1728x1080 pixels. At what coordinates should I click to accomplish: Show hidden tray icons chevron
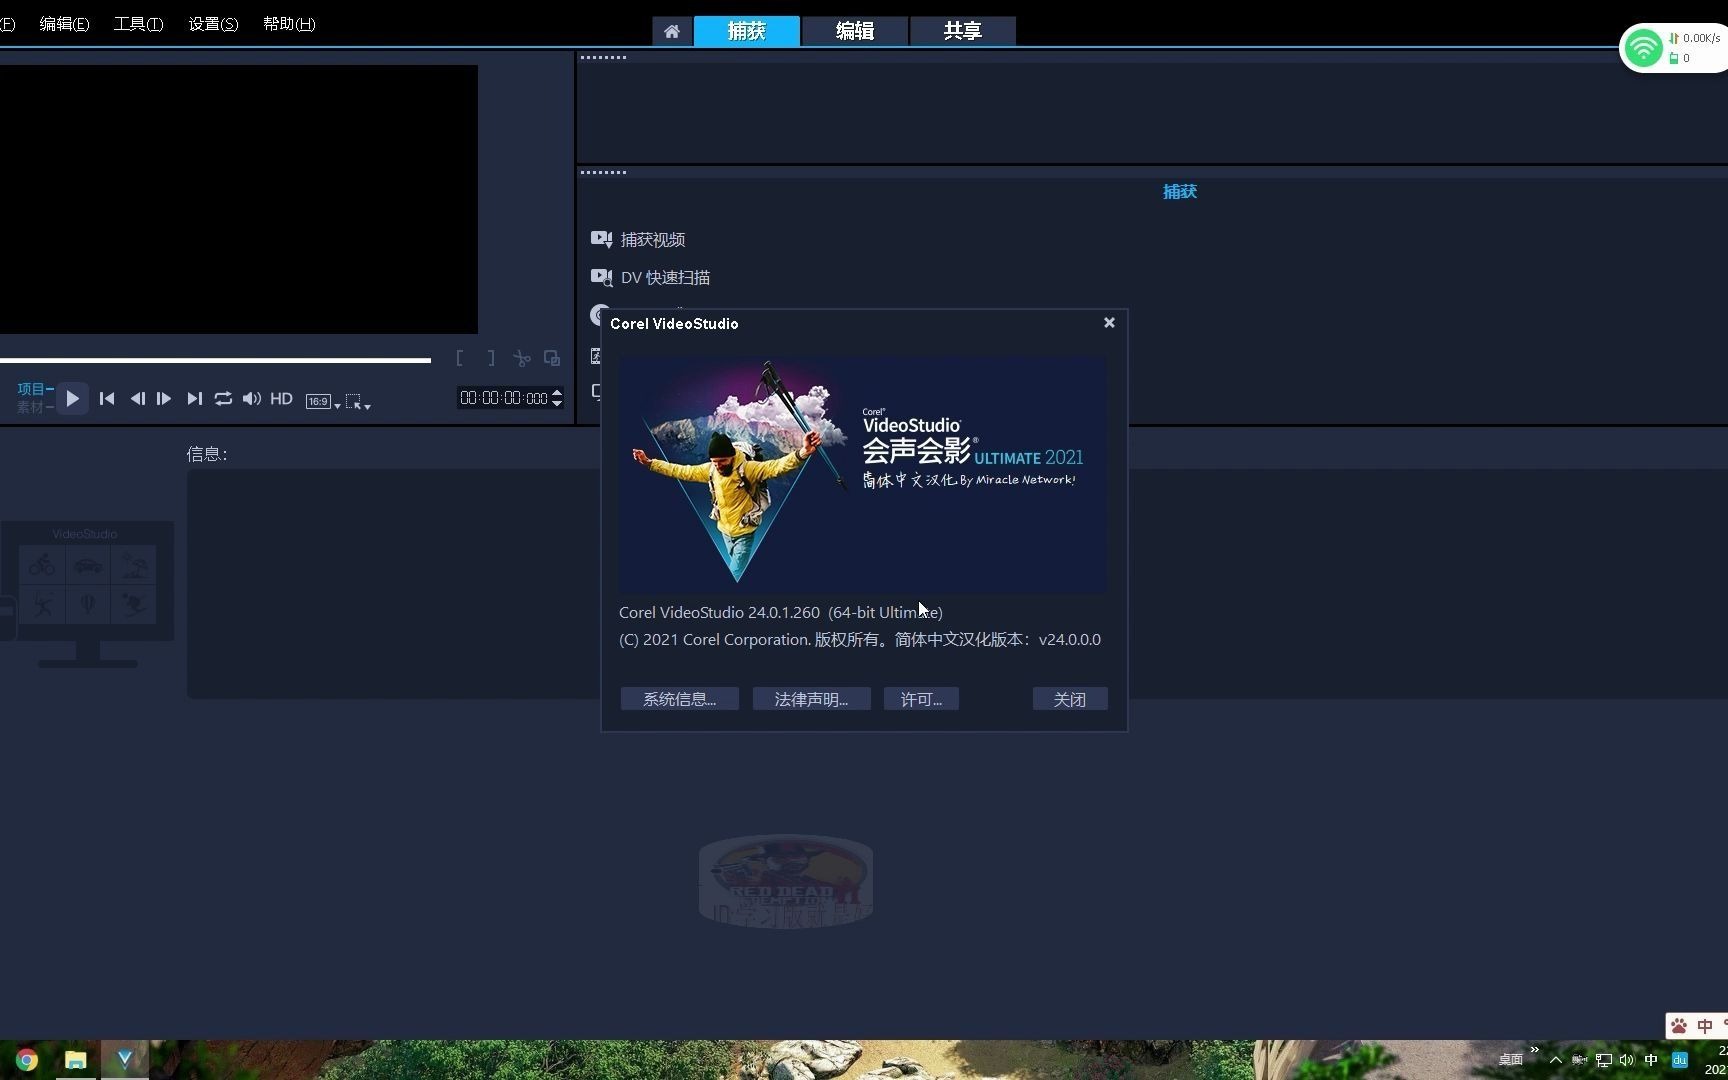point(1555,1060)
